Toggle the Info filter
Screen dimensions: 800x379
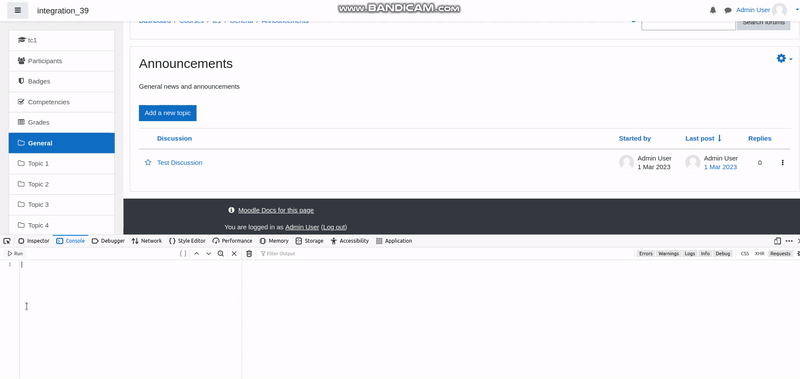tap(705, 254)
